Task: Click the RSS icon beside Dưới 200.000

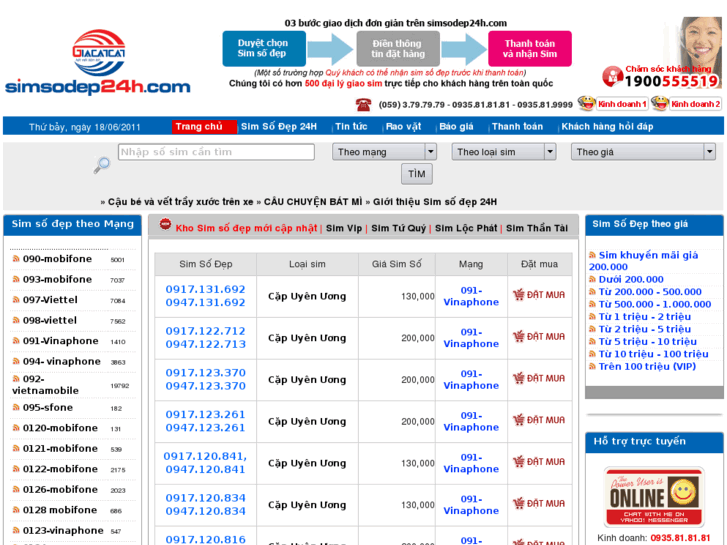Action: (x=592, y=279)
